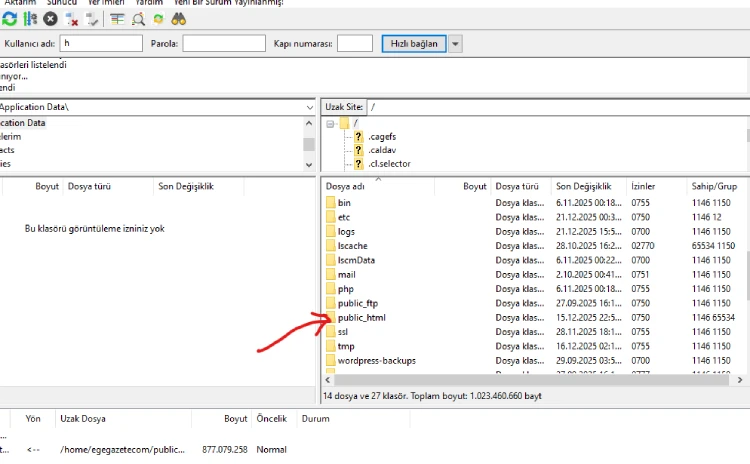Image resolution: width=750 pixels, height=464 pixels.
Task: Click remote list horizontal scrollbar right arrow
Action: [739, 380]
